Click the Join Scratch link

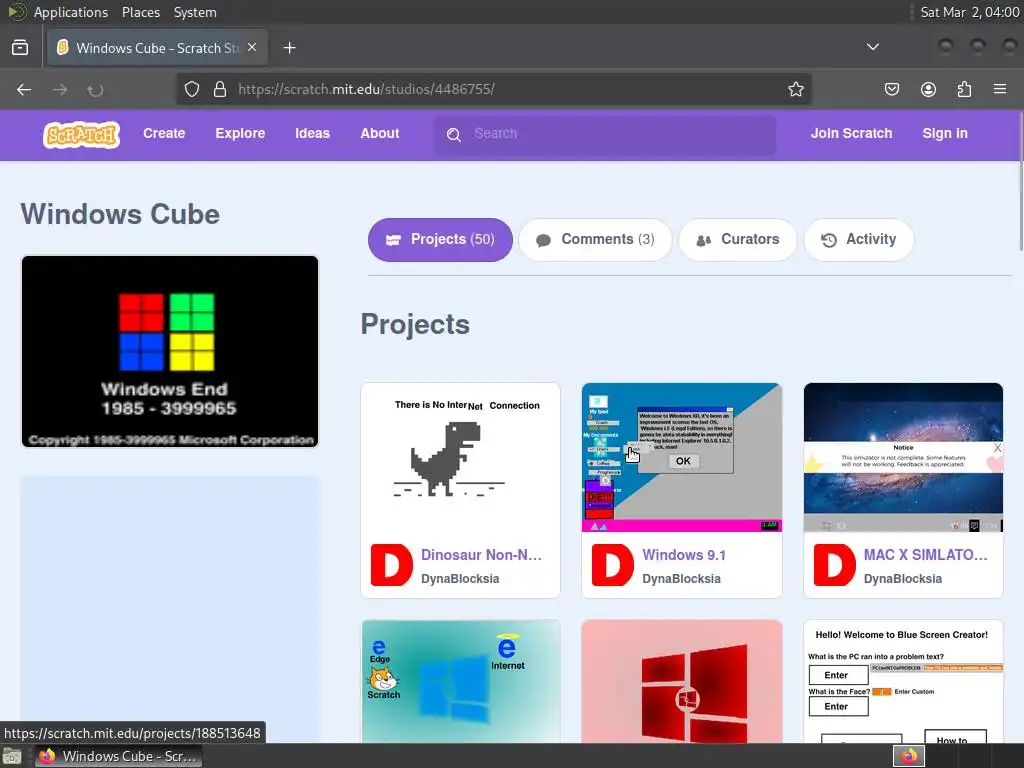pos(851,133)
